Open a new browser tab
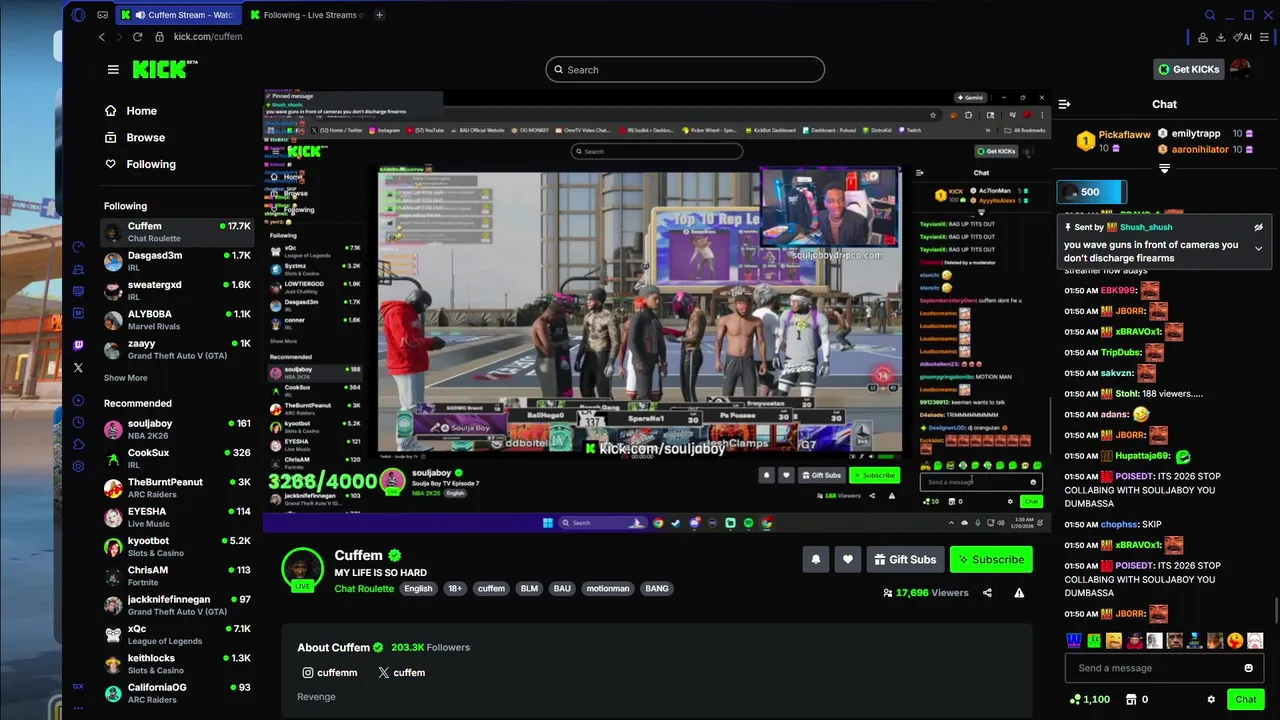The width and height of the screenshot is (1280, 720). coord(379,15)
